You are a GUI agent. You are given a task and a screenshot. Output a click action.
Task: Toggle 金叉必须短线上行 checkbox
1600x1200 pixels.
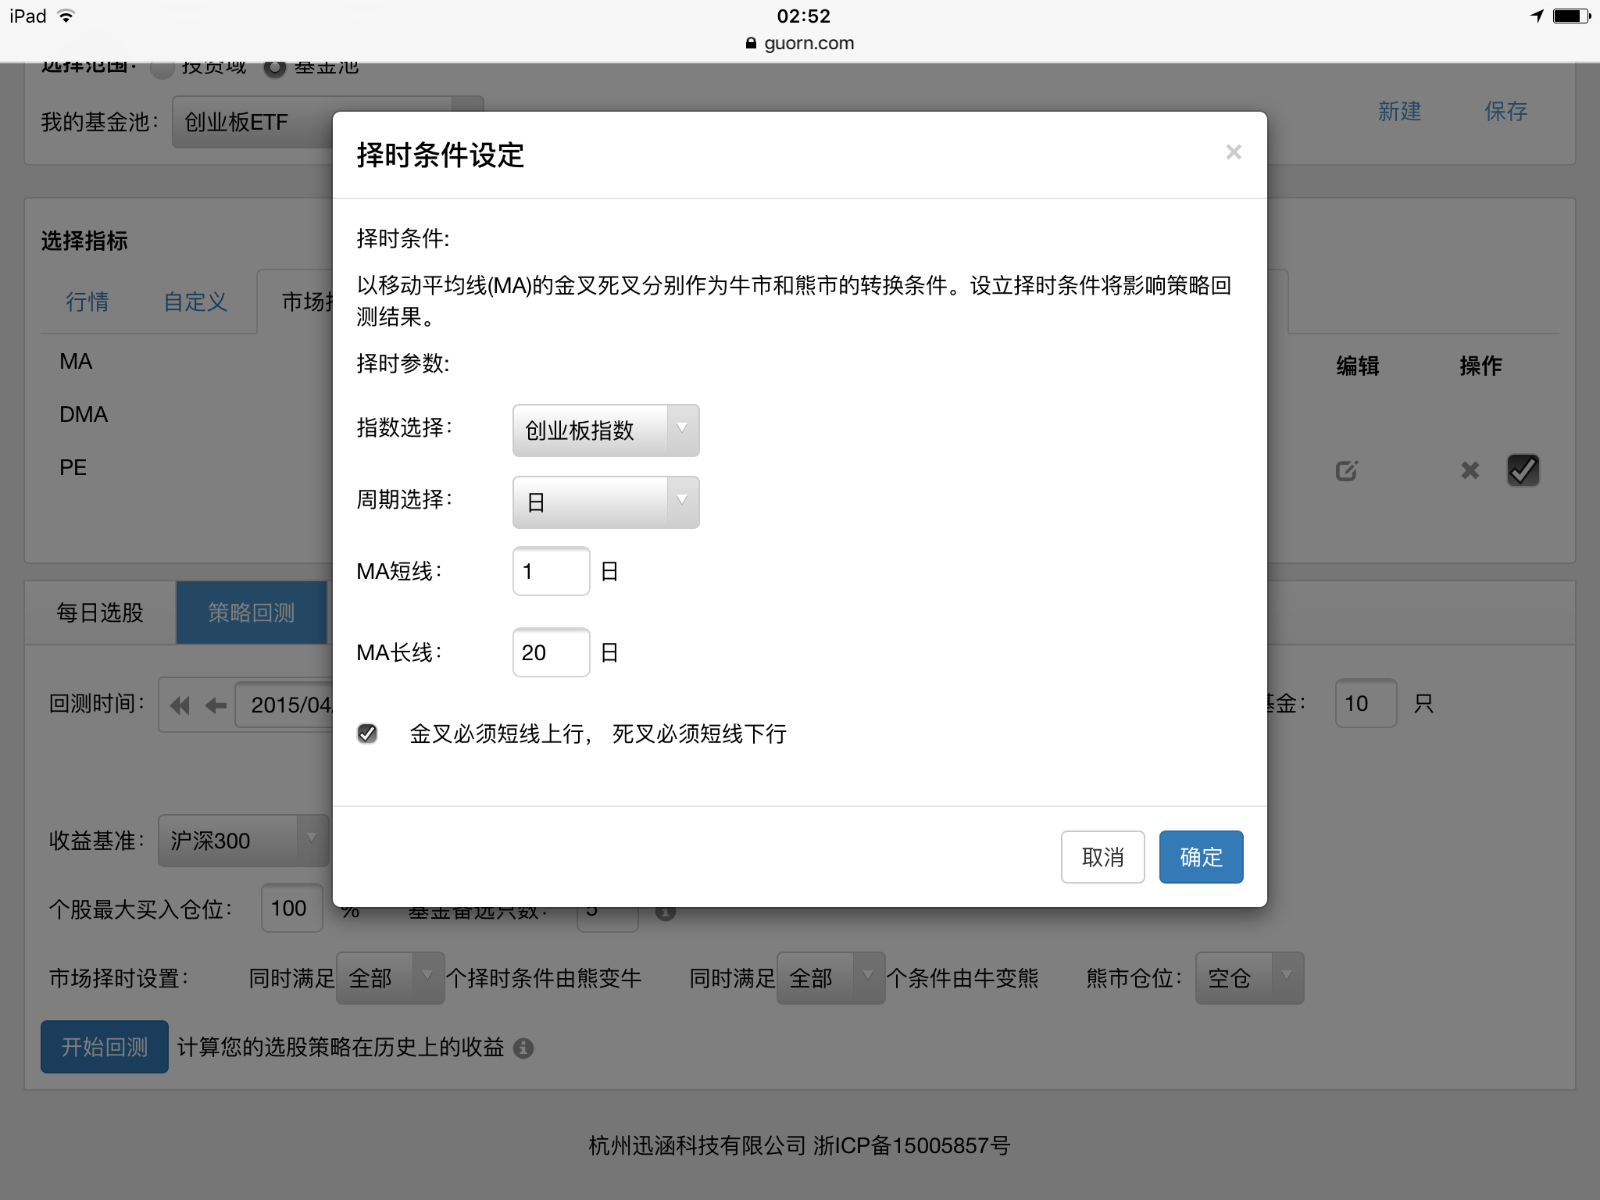coord(368,734)
